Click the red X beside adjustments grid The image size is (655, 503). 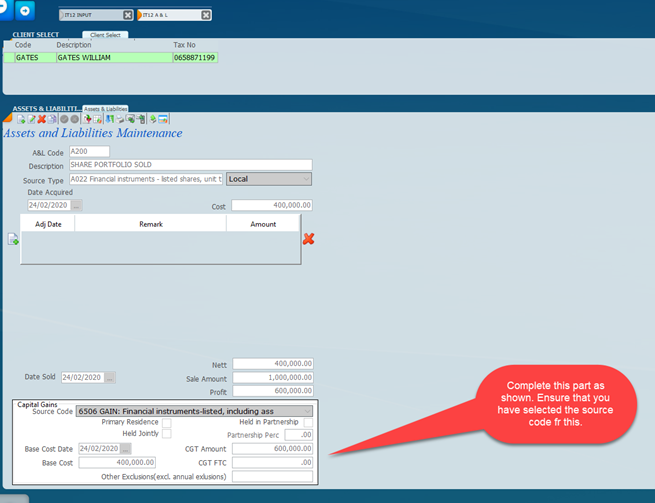pyautogui.click(x=309, y=239)
